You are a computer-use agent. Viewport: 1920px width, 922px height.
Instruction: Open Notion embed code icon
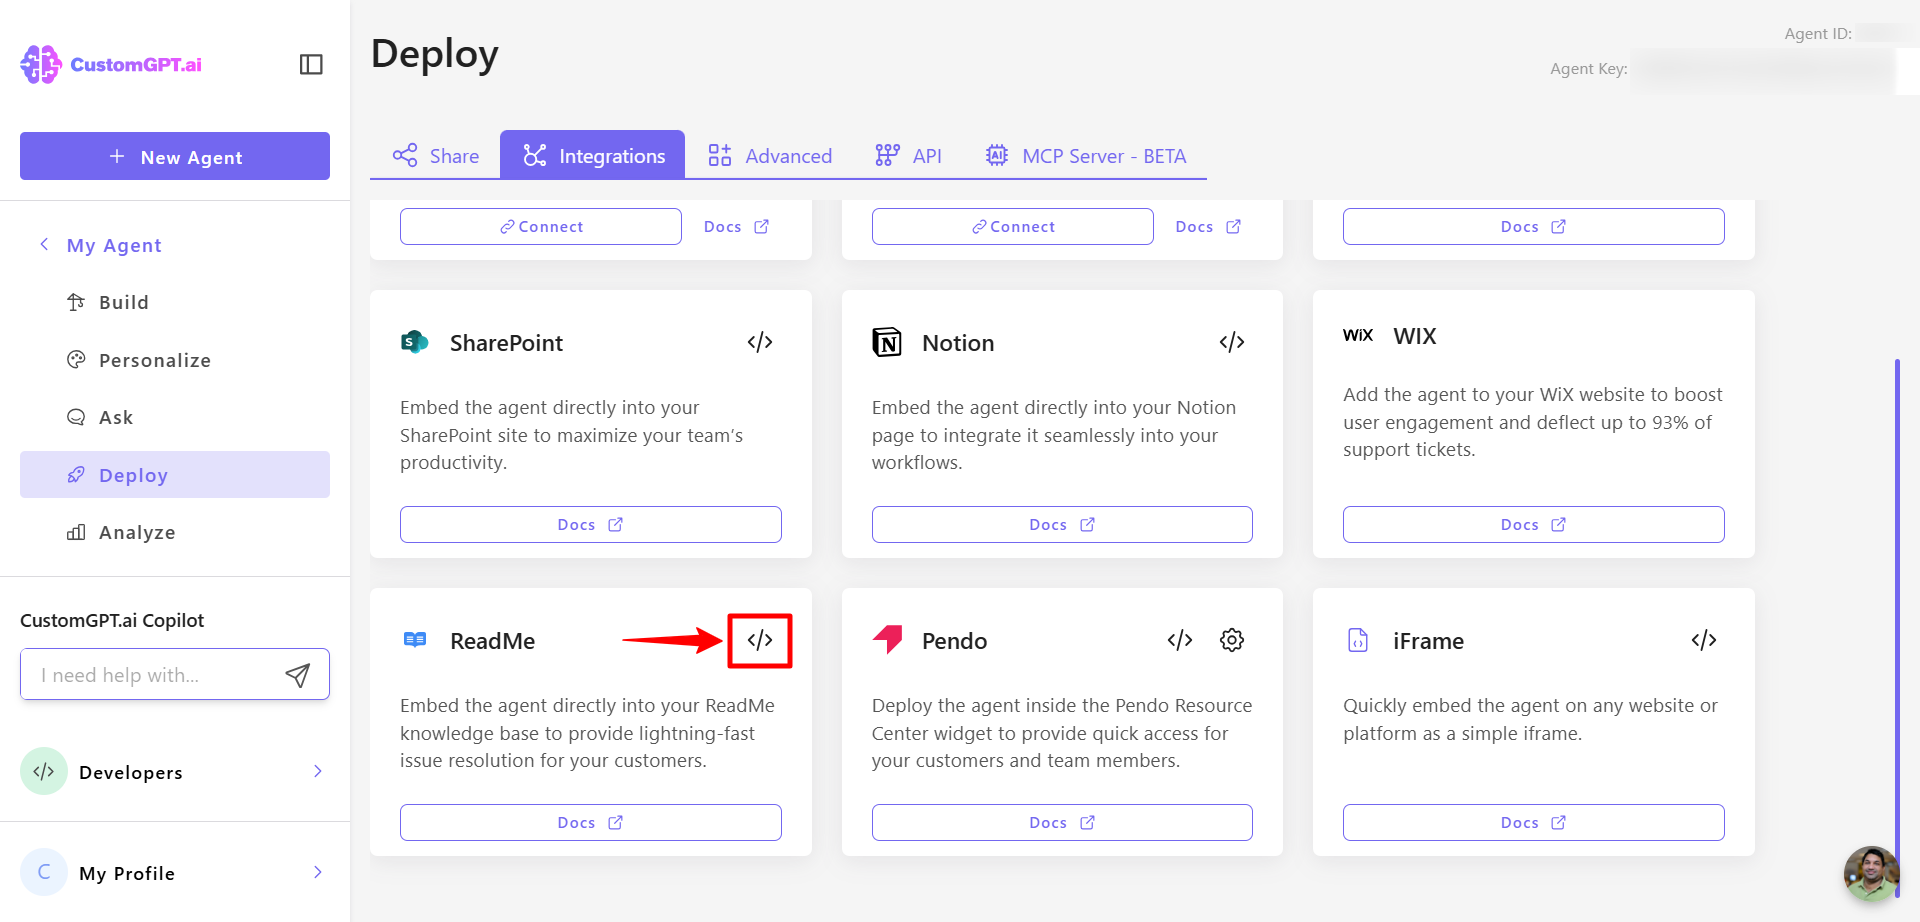(1232, 342)
